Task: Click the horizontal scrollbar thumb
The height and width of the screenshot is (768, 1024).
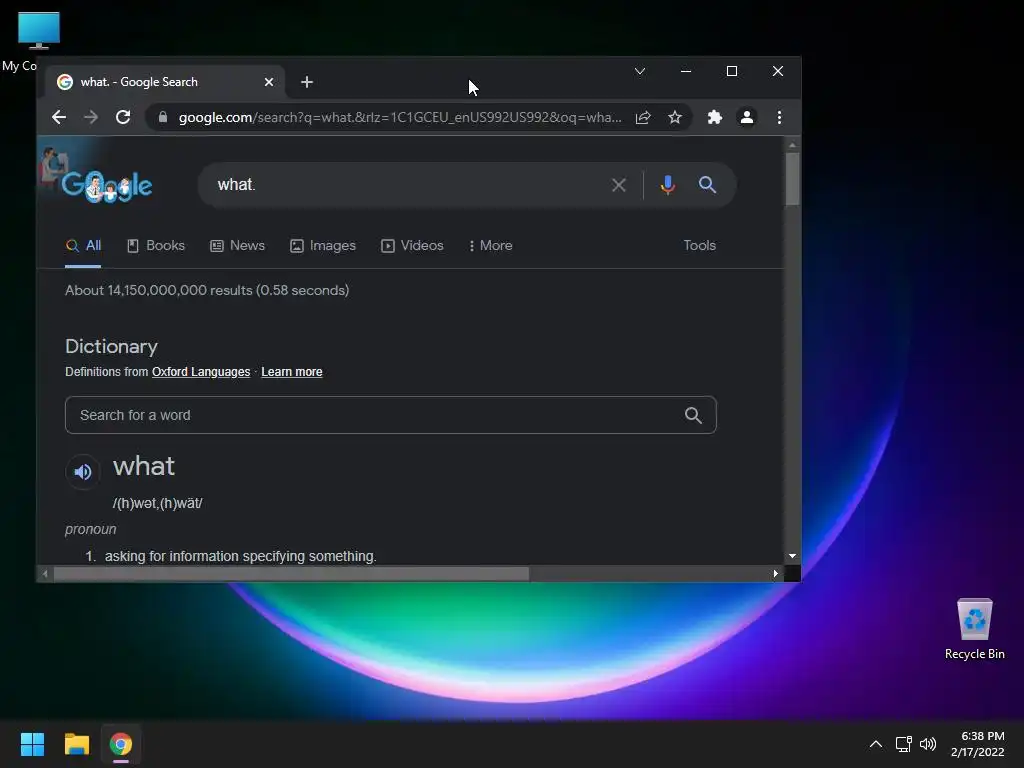Action: pyautogui.click(x=291, y=574)
